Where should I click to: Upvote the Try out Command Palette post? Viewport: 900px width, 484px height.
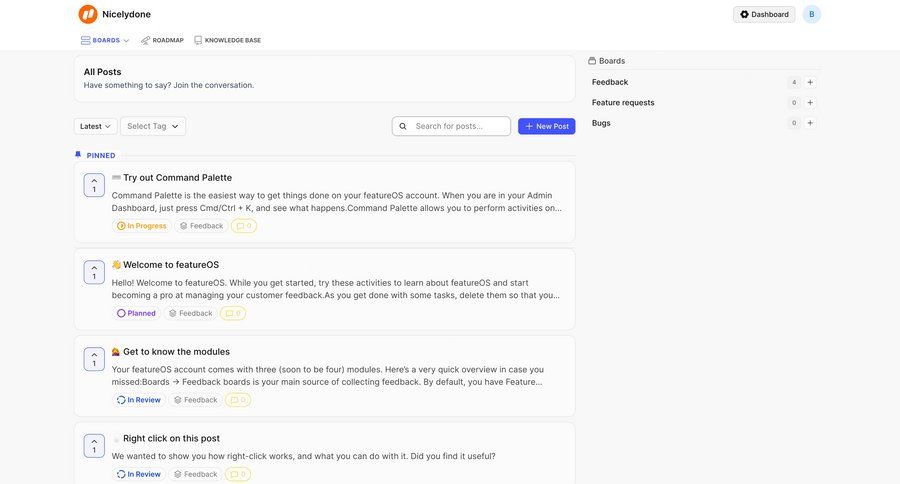click(94, 185)
